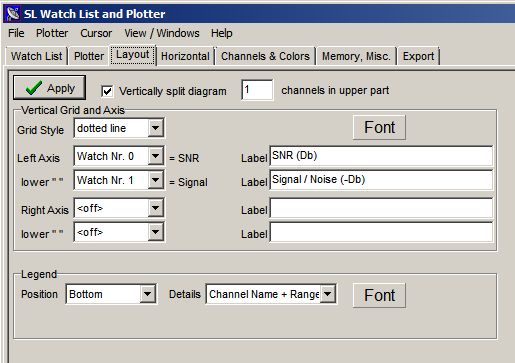Click the SNR (Db) label field
The height and width of the screenshot is (363, 515).
pos(381,156)
